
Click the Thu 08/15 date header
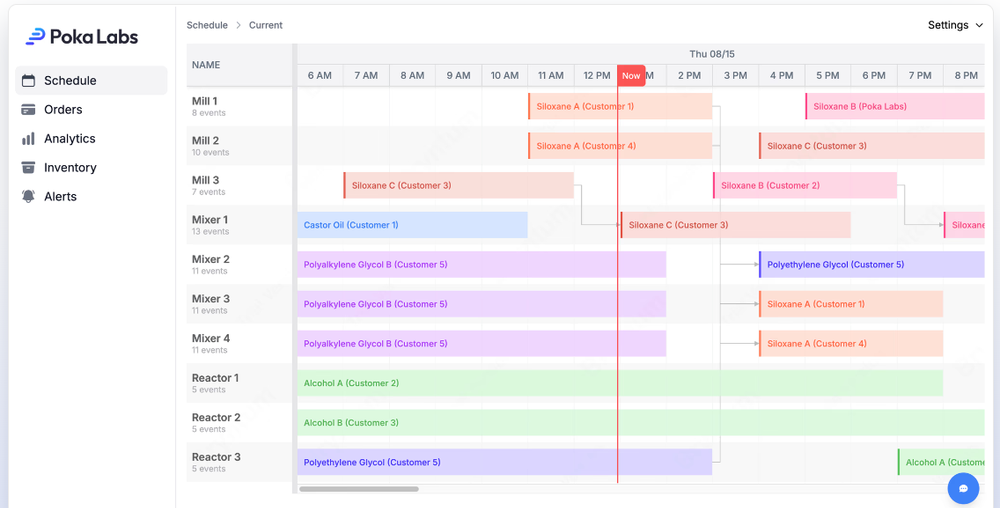click(712, 54)
